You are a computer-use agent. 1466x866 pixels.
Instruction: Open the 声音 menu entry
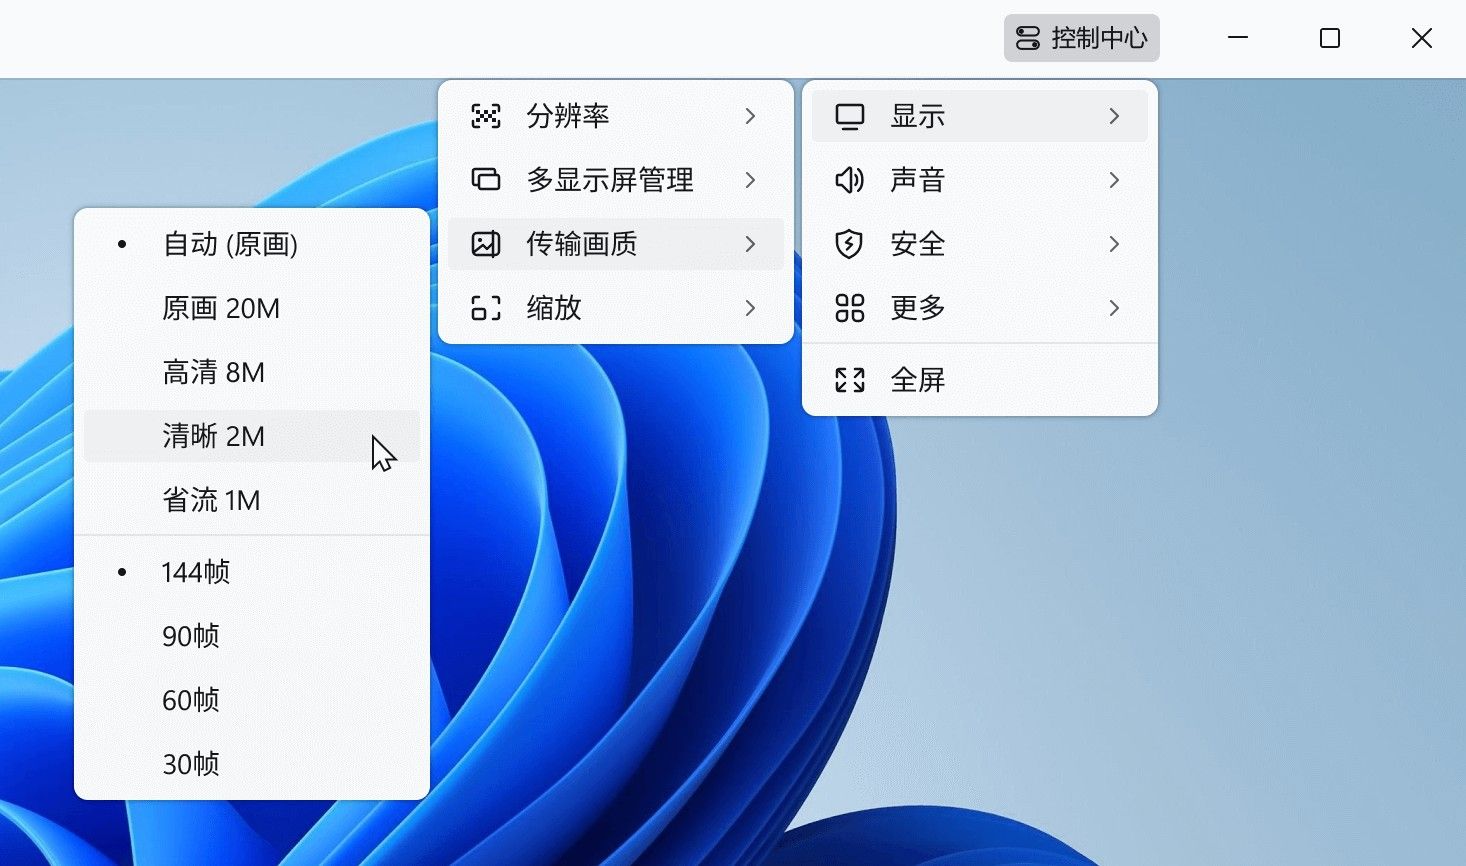(x=916, y=180)
